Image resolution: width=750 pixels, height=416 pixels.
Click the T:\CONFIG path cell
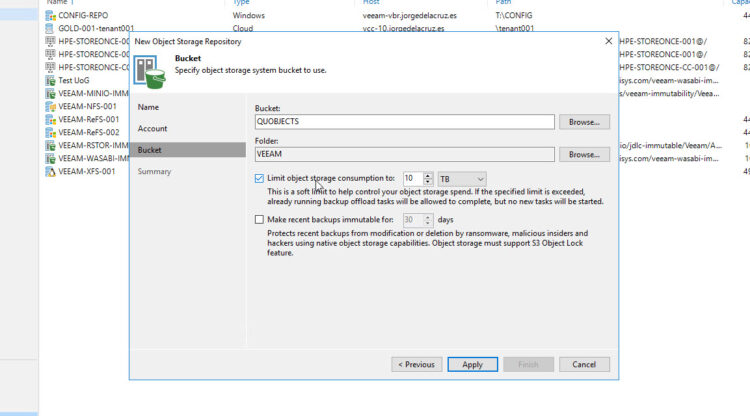tap(514, 16)
